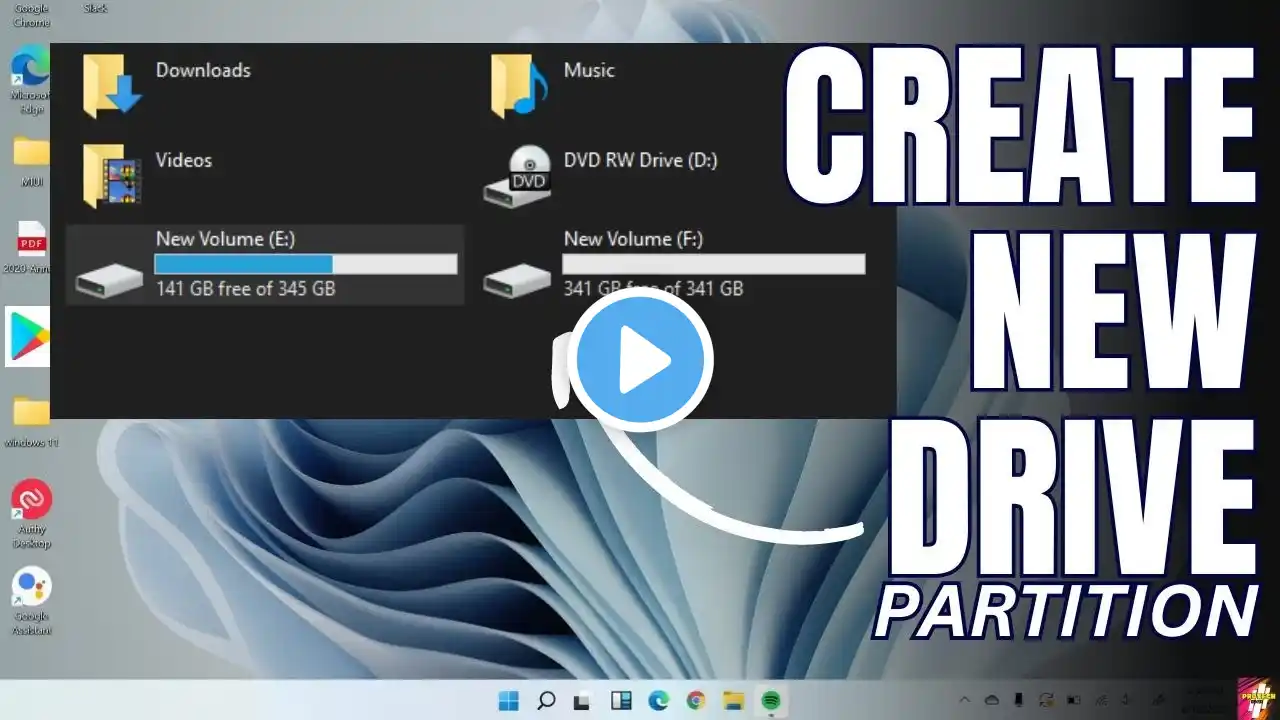Click the "New Volume (F:)" drive name
Screen dimensions: 1280x720
pyautogui.click(x=634, y=239)
